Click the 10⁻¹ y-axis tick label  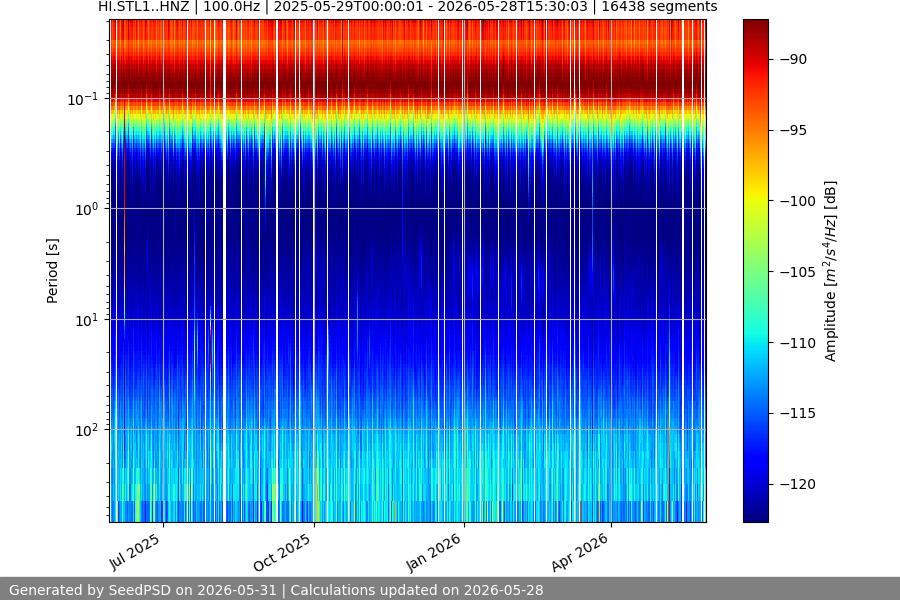83,99
